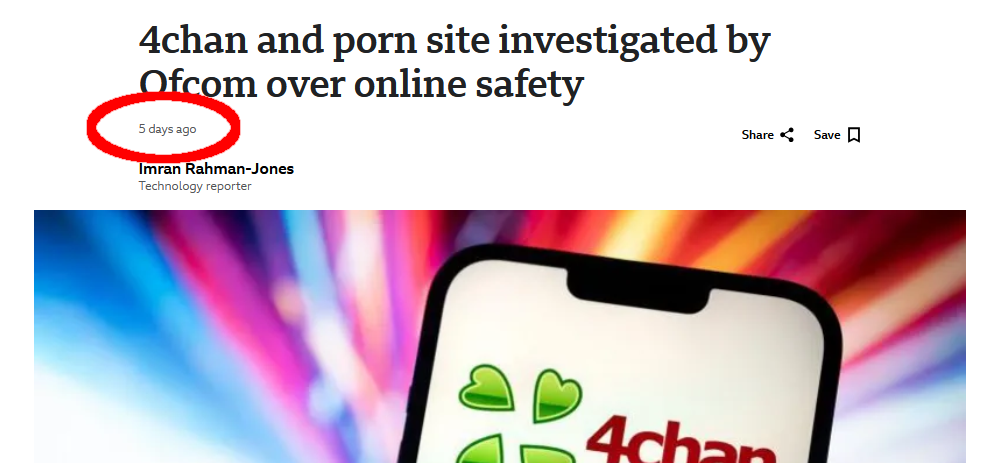Viewport: 1001px width, 463px height.
Task: Click the lower-left green clover leaf
Action: pos(479,450)
